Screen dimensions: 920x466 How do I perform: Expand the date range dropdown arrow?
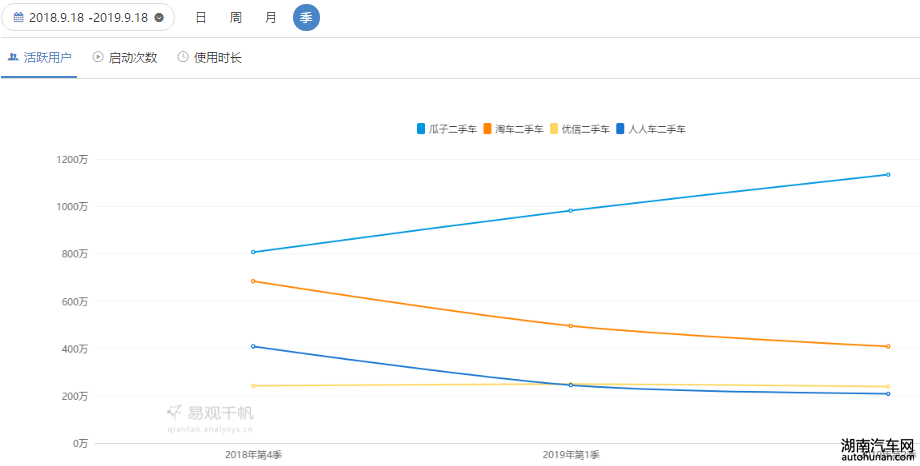coord(159,18)
